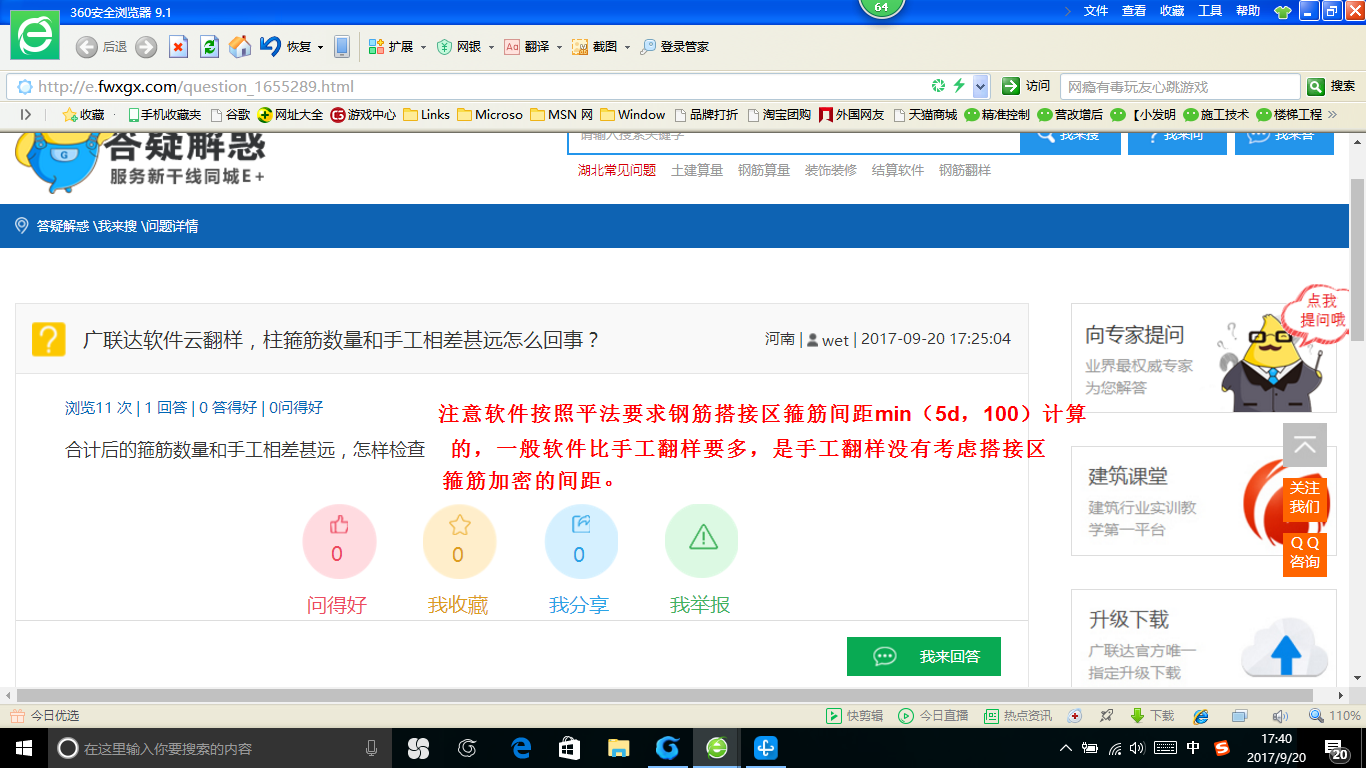Open the 文件 menu

[x=1096, y=10]
